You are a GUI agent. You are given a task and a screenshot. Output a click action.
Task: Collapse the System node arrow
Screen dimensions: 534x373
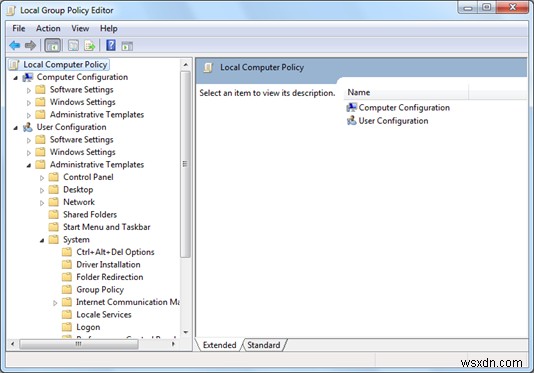[x=42, y=241]
